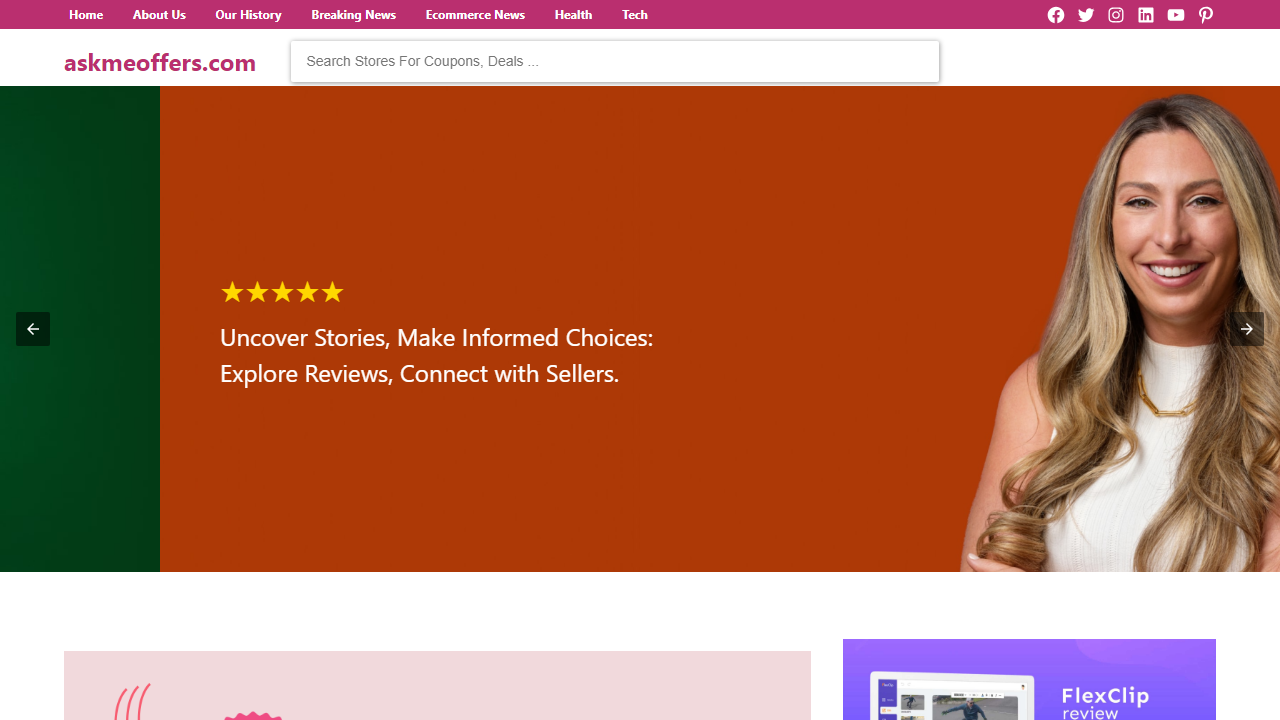Click the LinkedIn icon

point(1146,15)
